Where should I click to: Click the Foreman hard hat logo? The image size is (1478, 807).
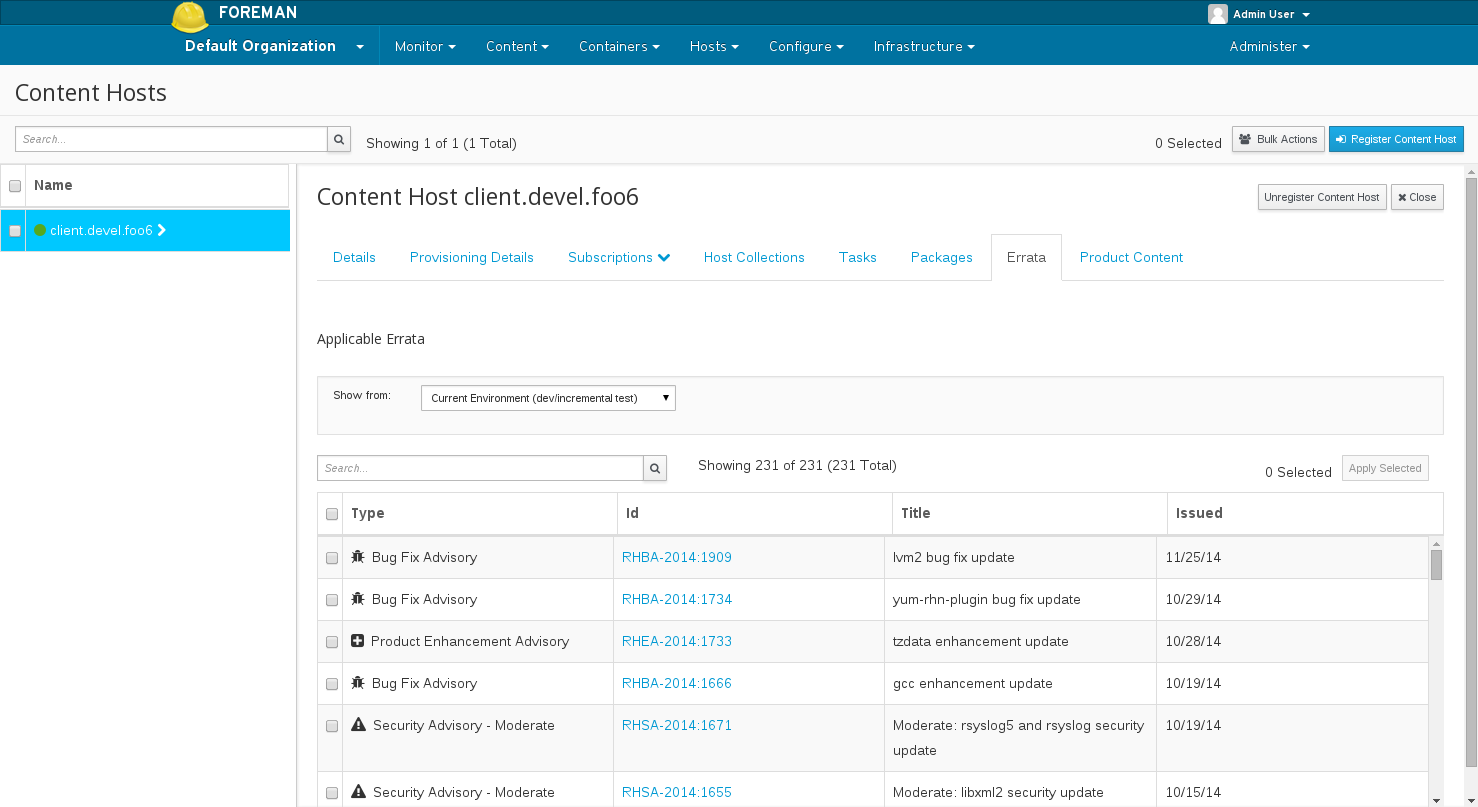click(x=190, y=16)
